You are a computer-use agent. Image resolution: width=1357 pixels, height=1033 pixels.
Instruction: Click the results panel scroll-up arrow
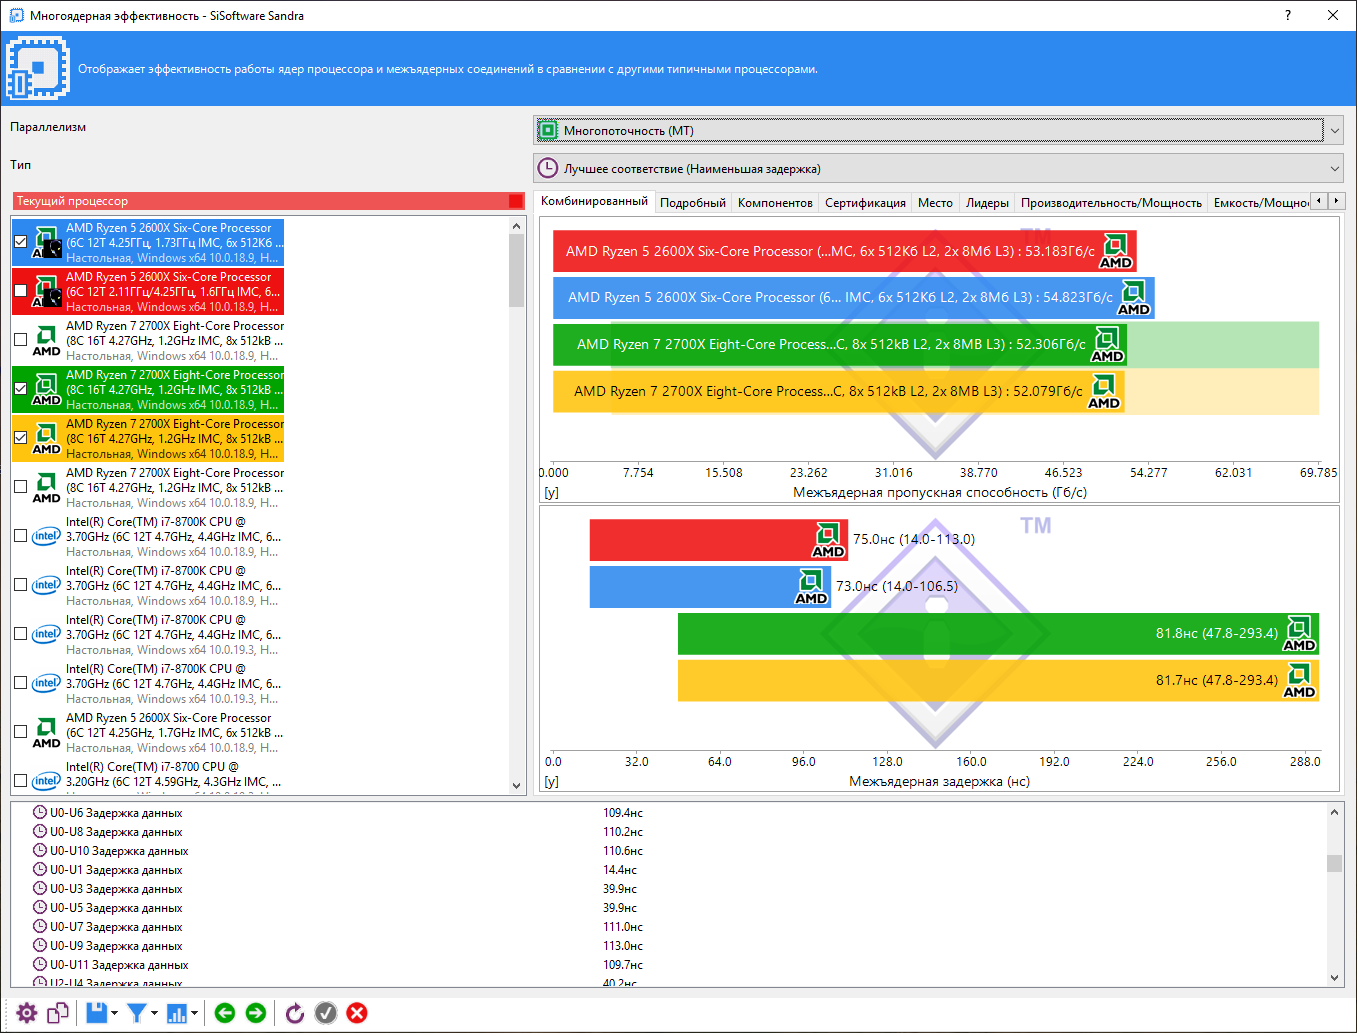click(x=1334, y=812)
